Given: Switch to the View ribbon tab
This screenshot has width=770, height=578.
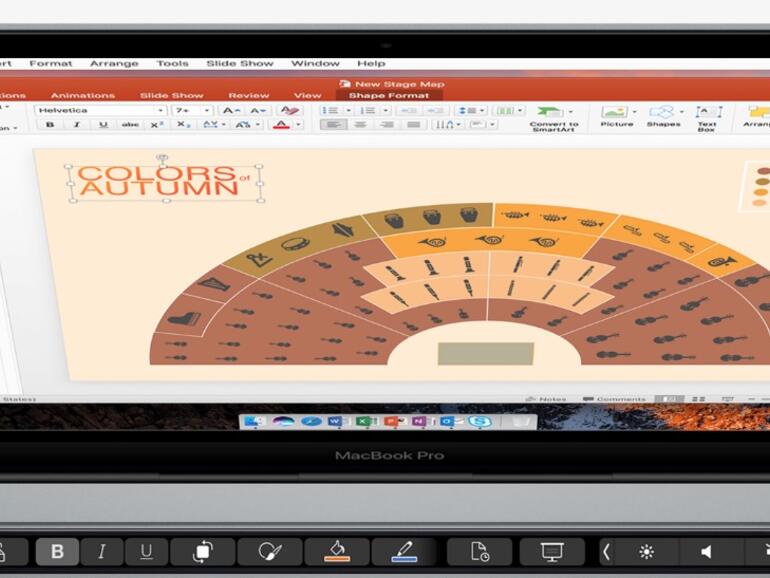Looking at the screenshot, I should (307, 95).
